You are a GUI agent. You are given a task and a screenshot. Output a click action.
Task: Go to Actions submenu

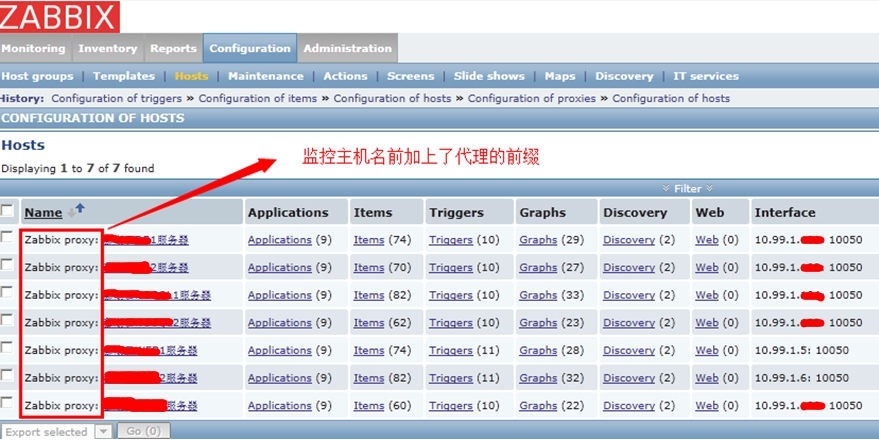tap(345, 76)
